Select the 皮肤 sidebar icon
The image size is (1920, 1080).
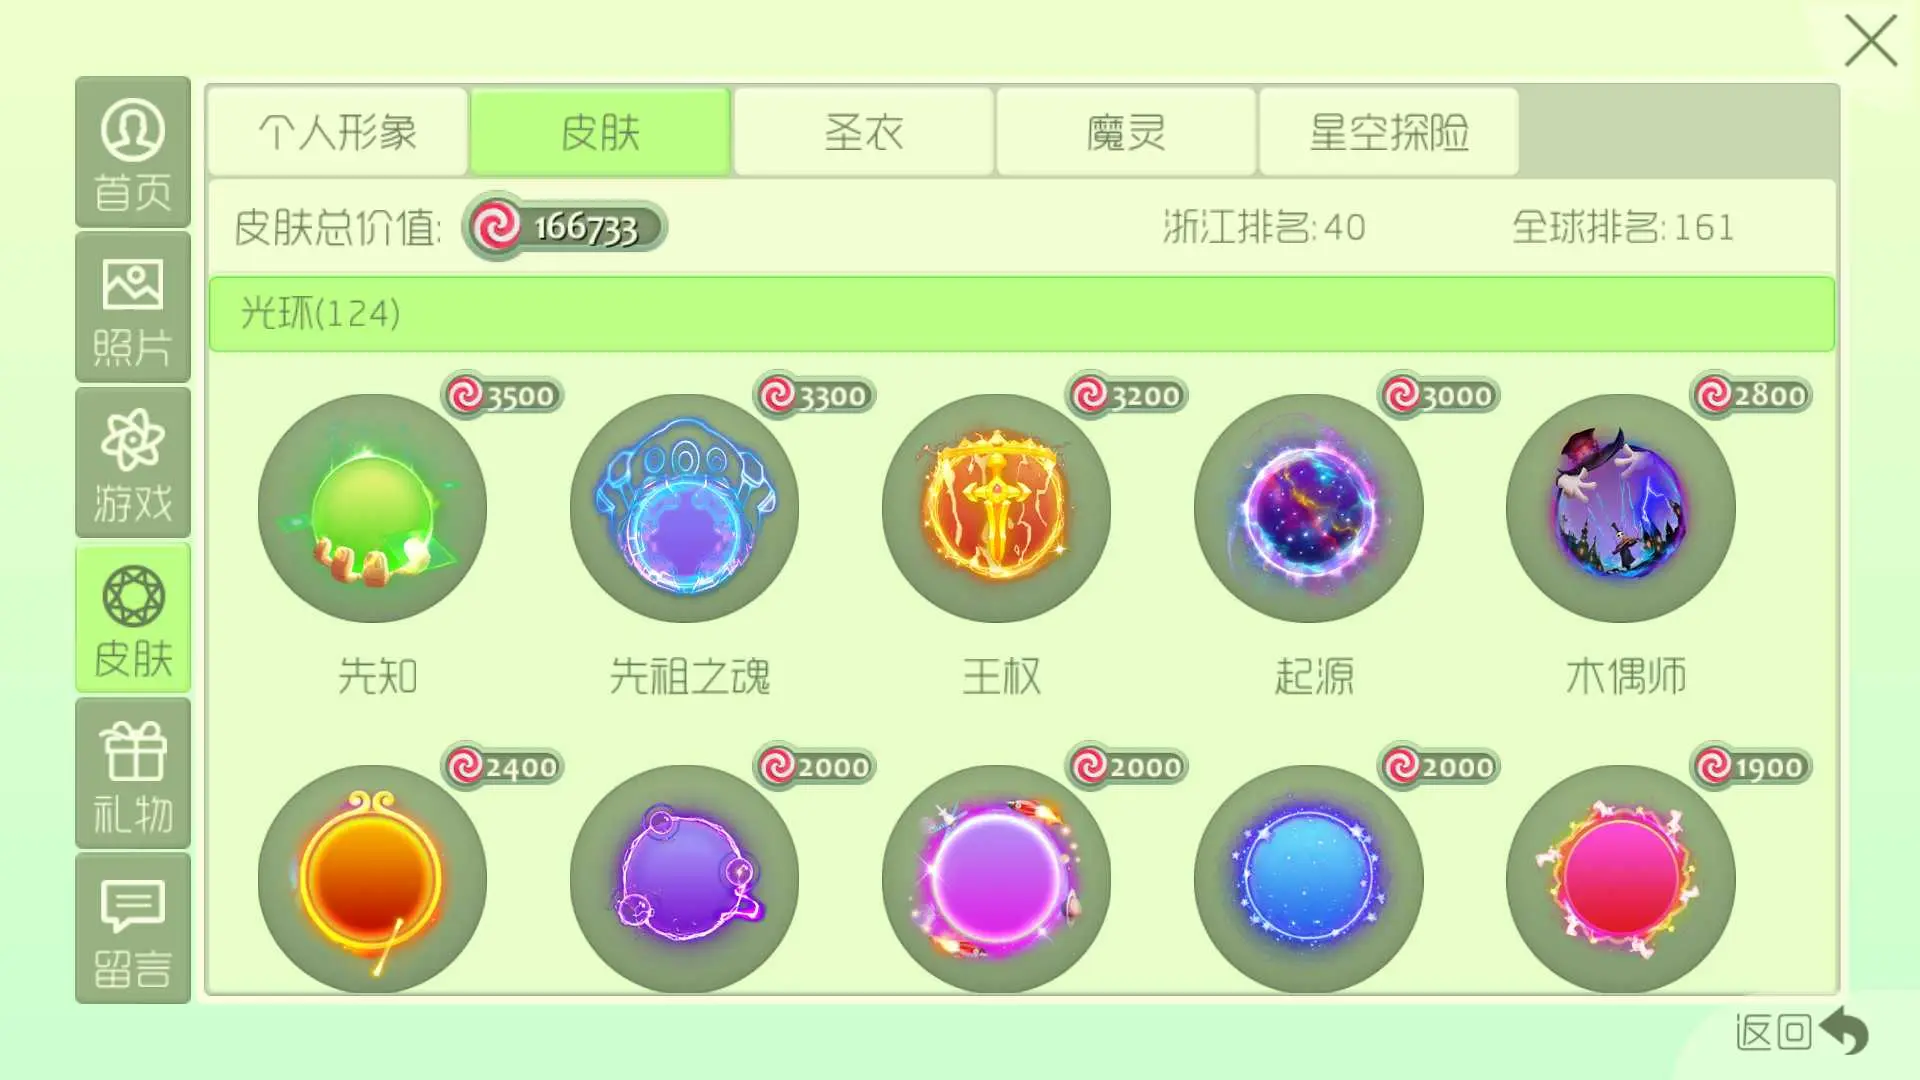[133, 618]
